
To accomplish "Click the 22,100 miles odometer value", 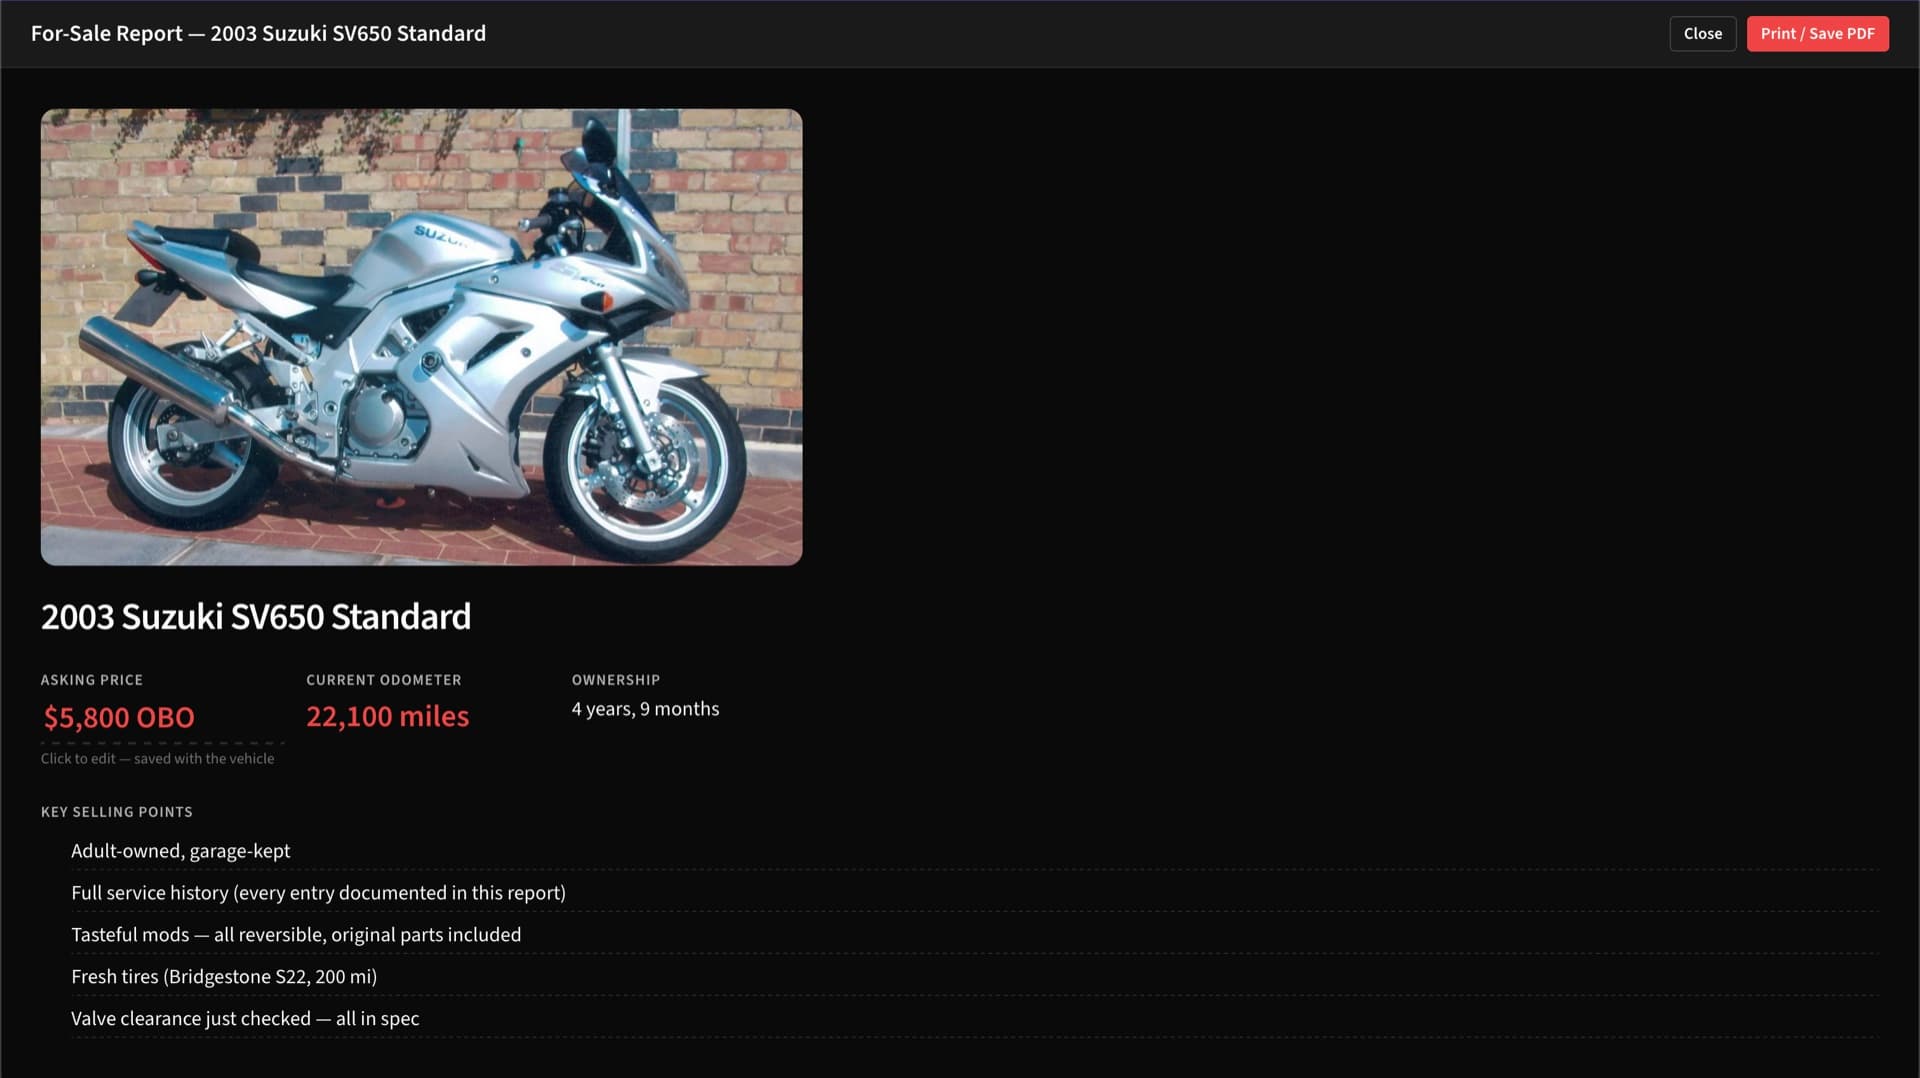I will click(x=387, y=716).
